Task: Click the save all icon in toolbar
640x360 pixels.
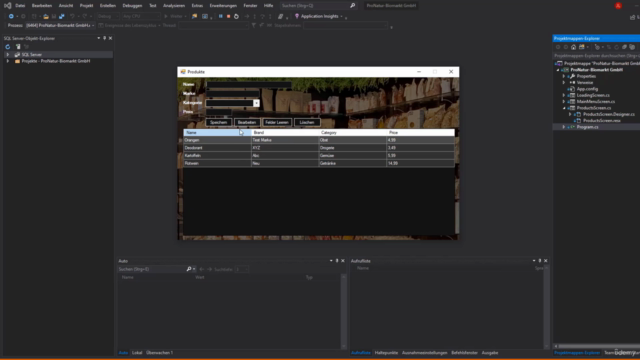Action: pyautogui.click(x=62, y=16)
